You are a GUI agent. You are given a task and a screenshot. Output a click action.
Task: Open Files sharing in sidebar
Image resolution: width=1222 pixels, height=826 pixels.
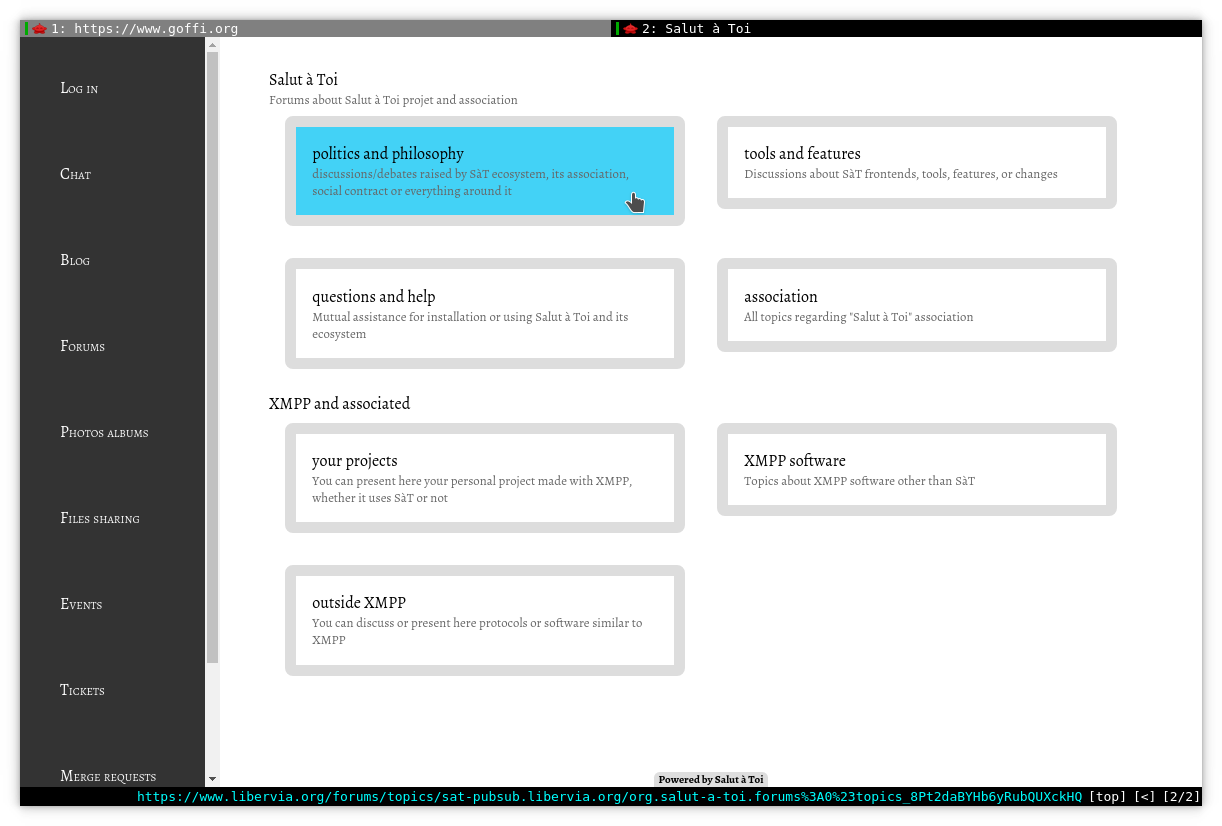pyautogui.click(x=100, y=518)
